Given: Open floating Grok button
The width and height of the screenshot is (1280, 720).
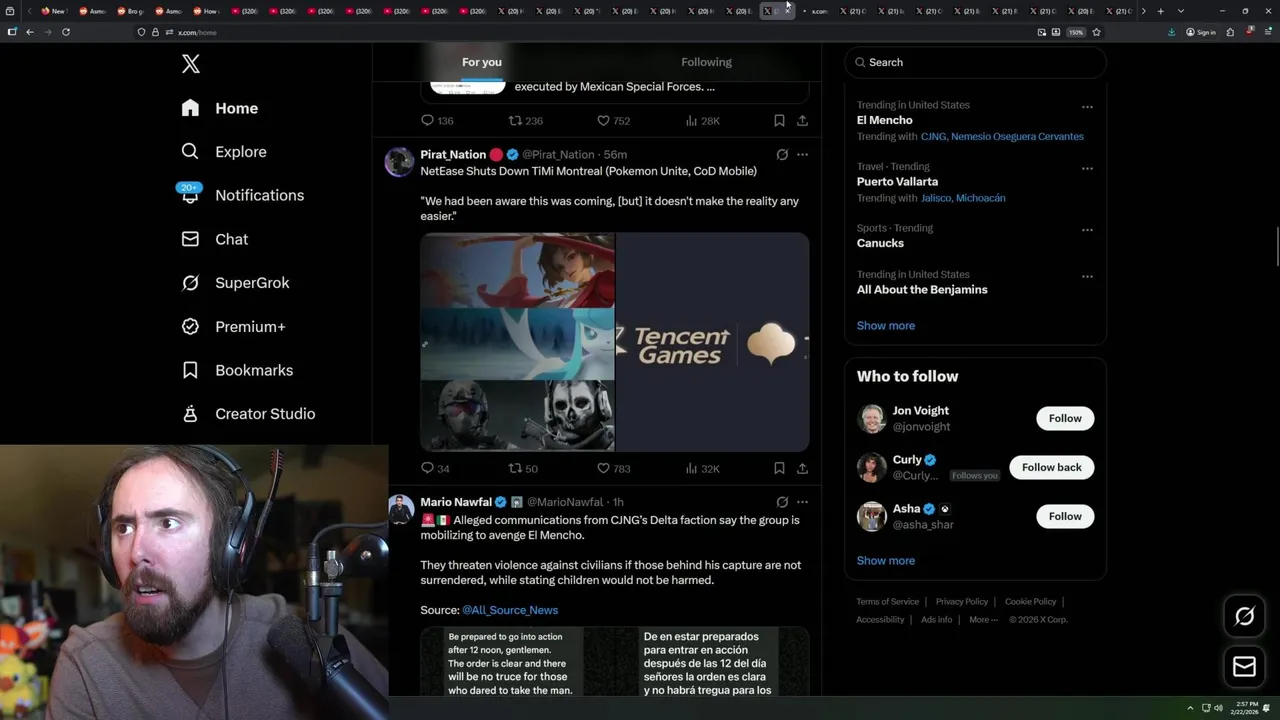Looking at the screenshot, I should 1244,617.
